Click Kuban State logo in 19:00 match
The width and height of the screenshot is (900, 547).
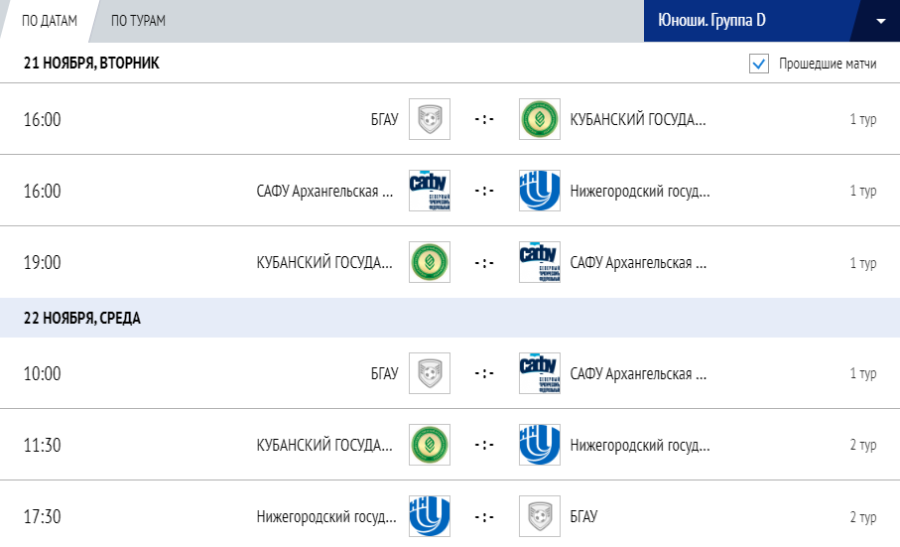pyautogui.click(x=430, y=262)
